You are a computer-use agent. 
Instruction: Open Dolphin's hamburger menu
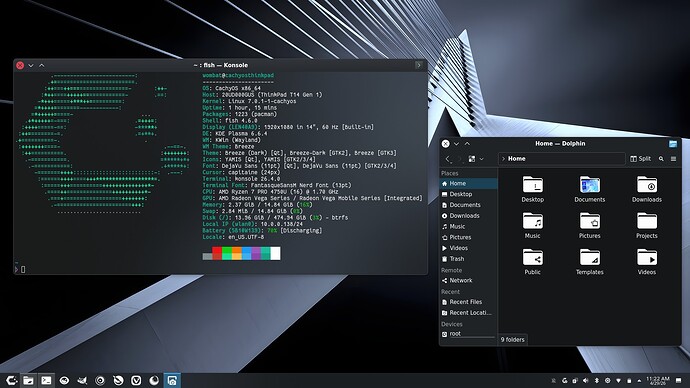coord(673,159)
